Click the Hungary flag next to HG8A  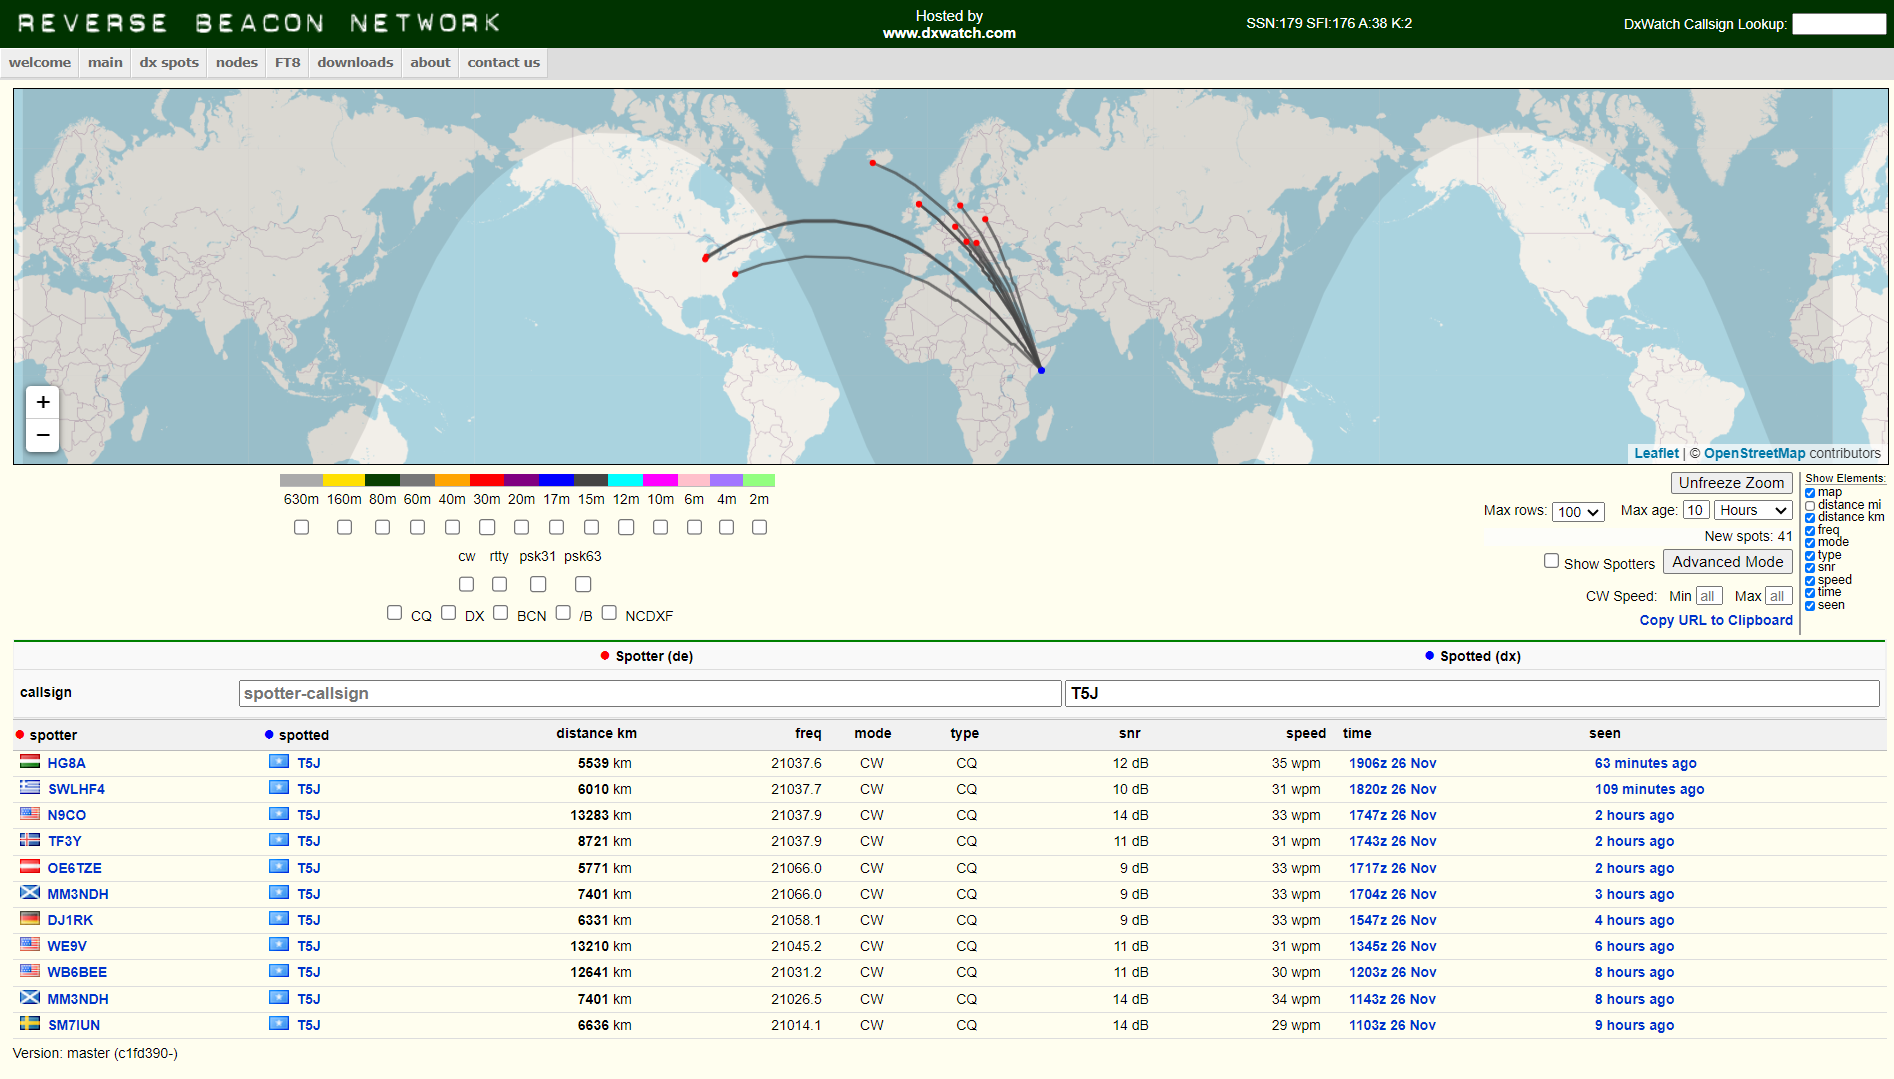coord(30,762)
